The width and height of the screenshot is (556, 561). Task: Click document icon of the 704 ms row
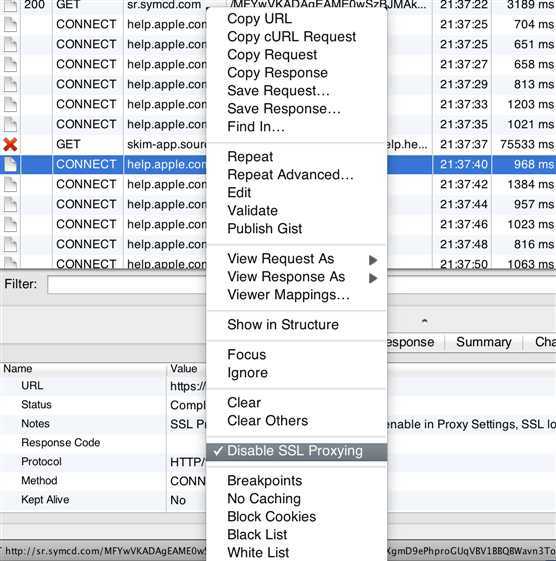click(10, 24)
